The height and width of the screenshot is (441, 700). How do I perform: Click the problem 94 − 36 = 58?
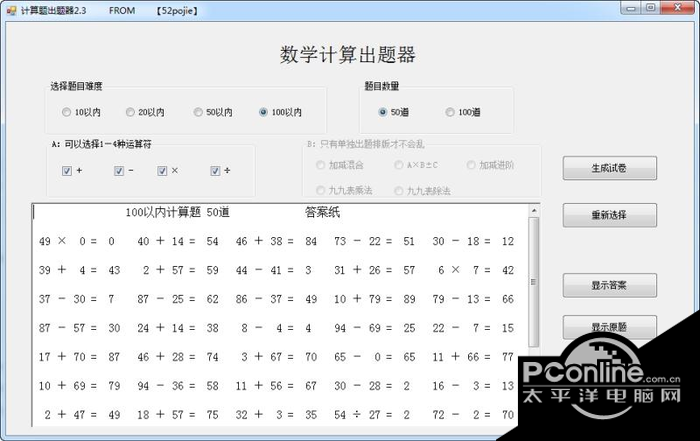pos(178,386)
